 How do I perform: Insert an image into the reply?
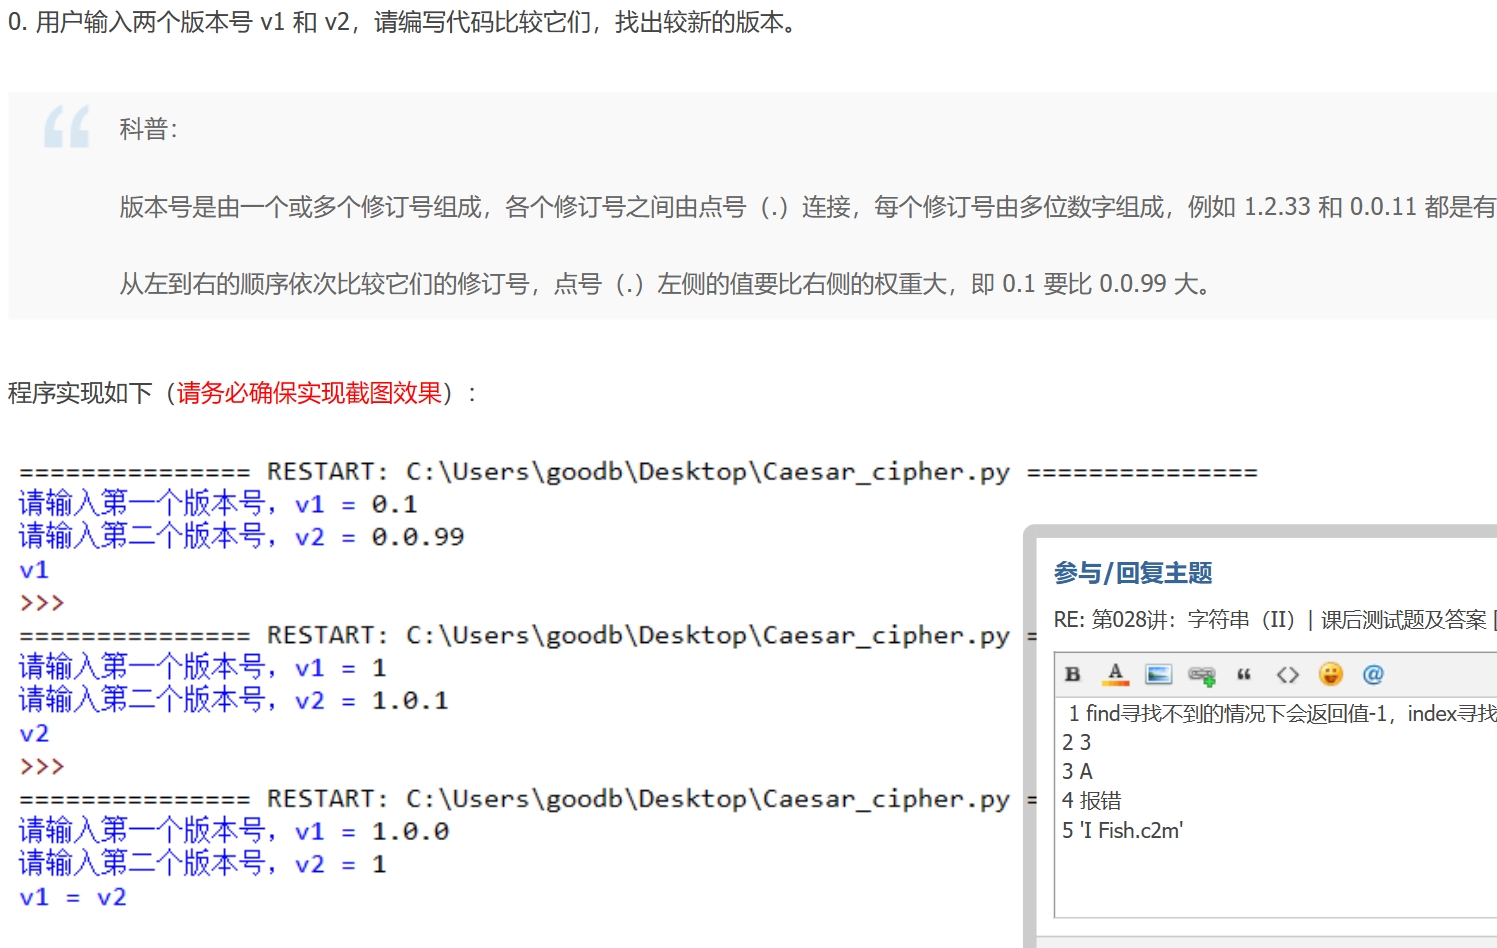(x=1159, y=674)
